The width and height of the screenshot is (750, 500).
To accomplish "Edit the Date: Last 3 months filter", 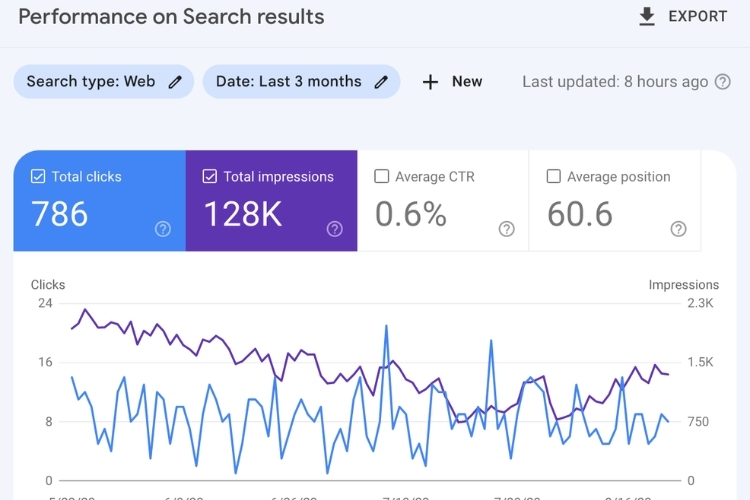I will (301, 81).
